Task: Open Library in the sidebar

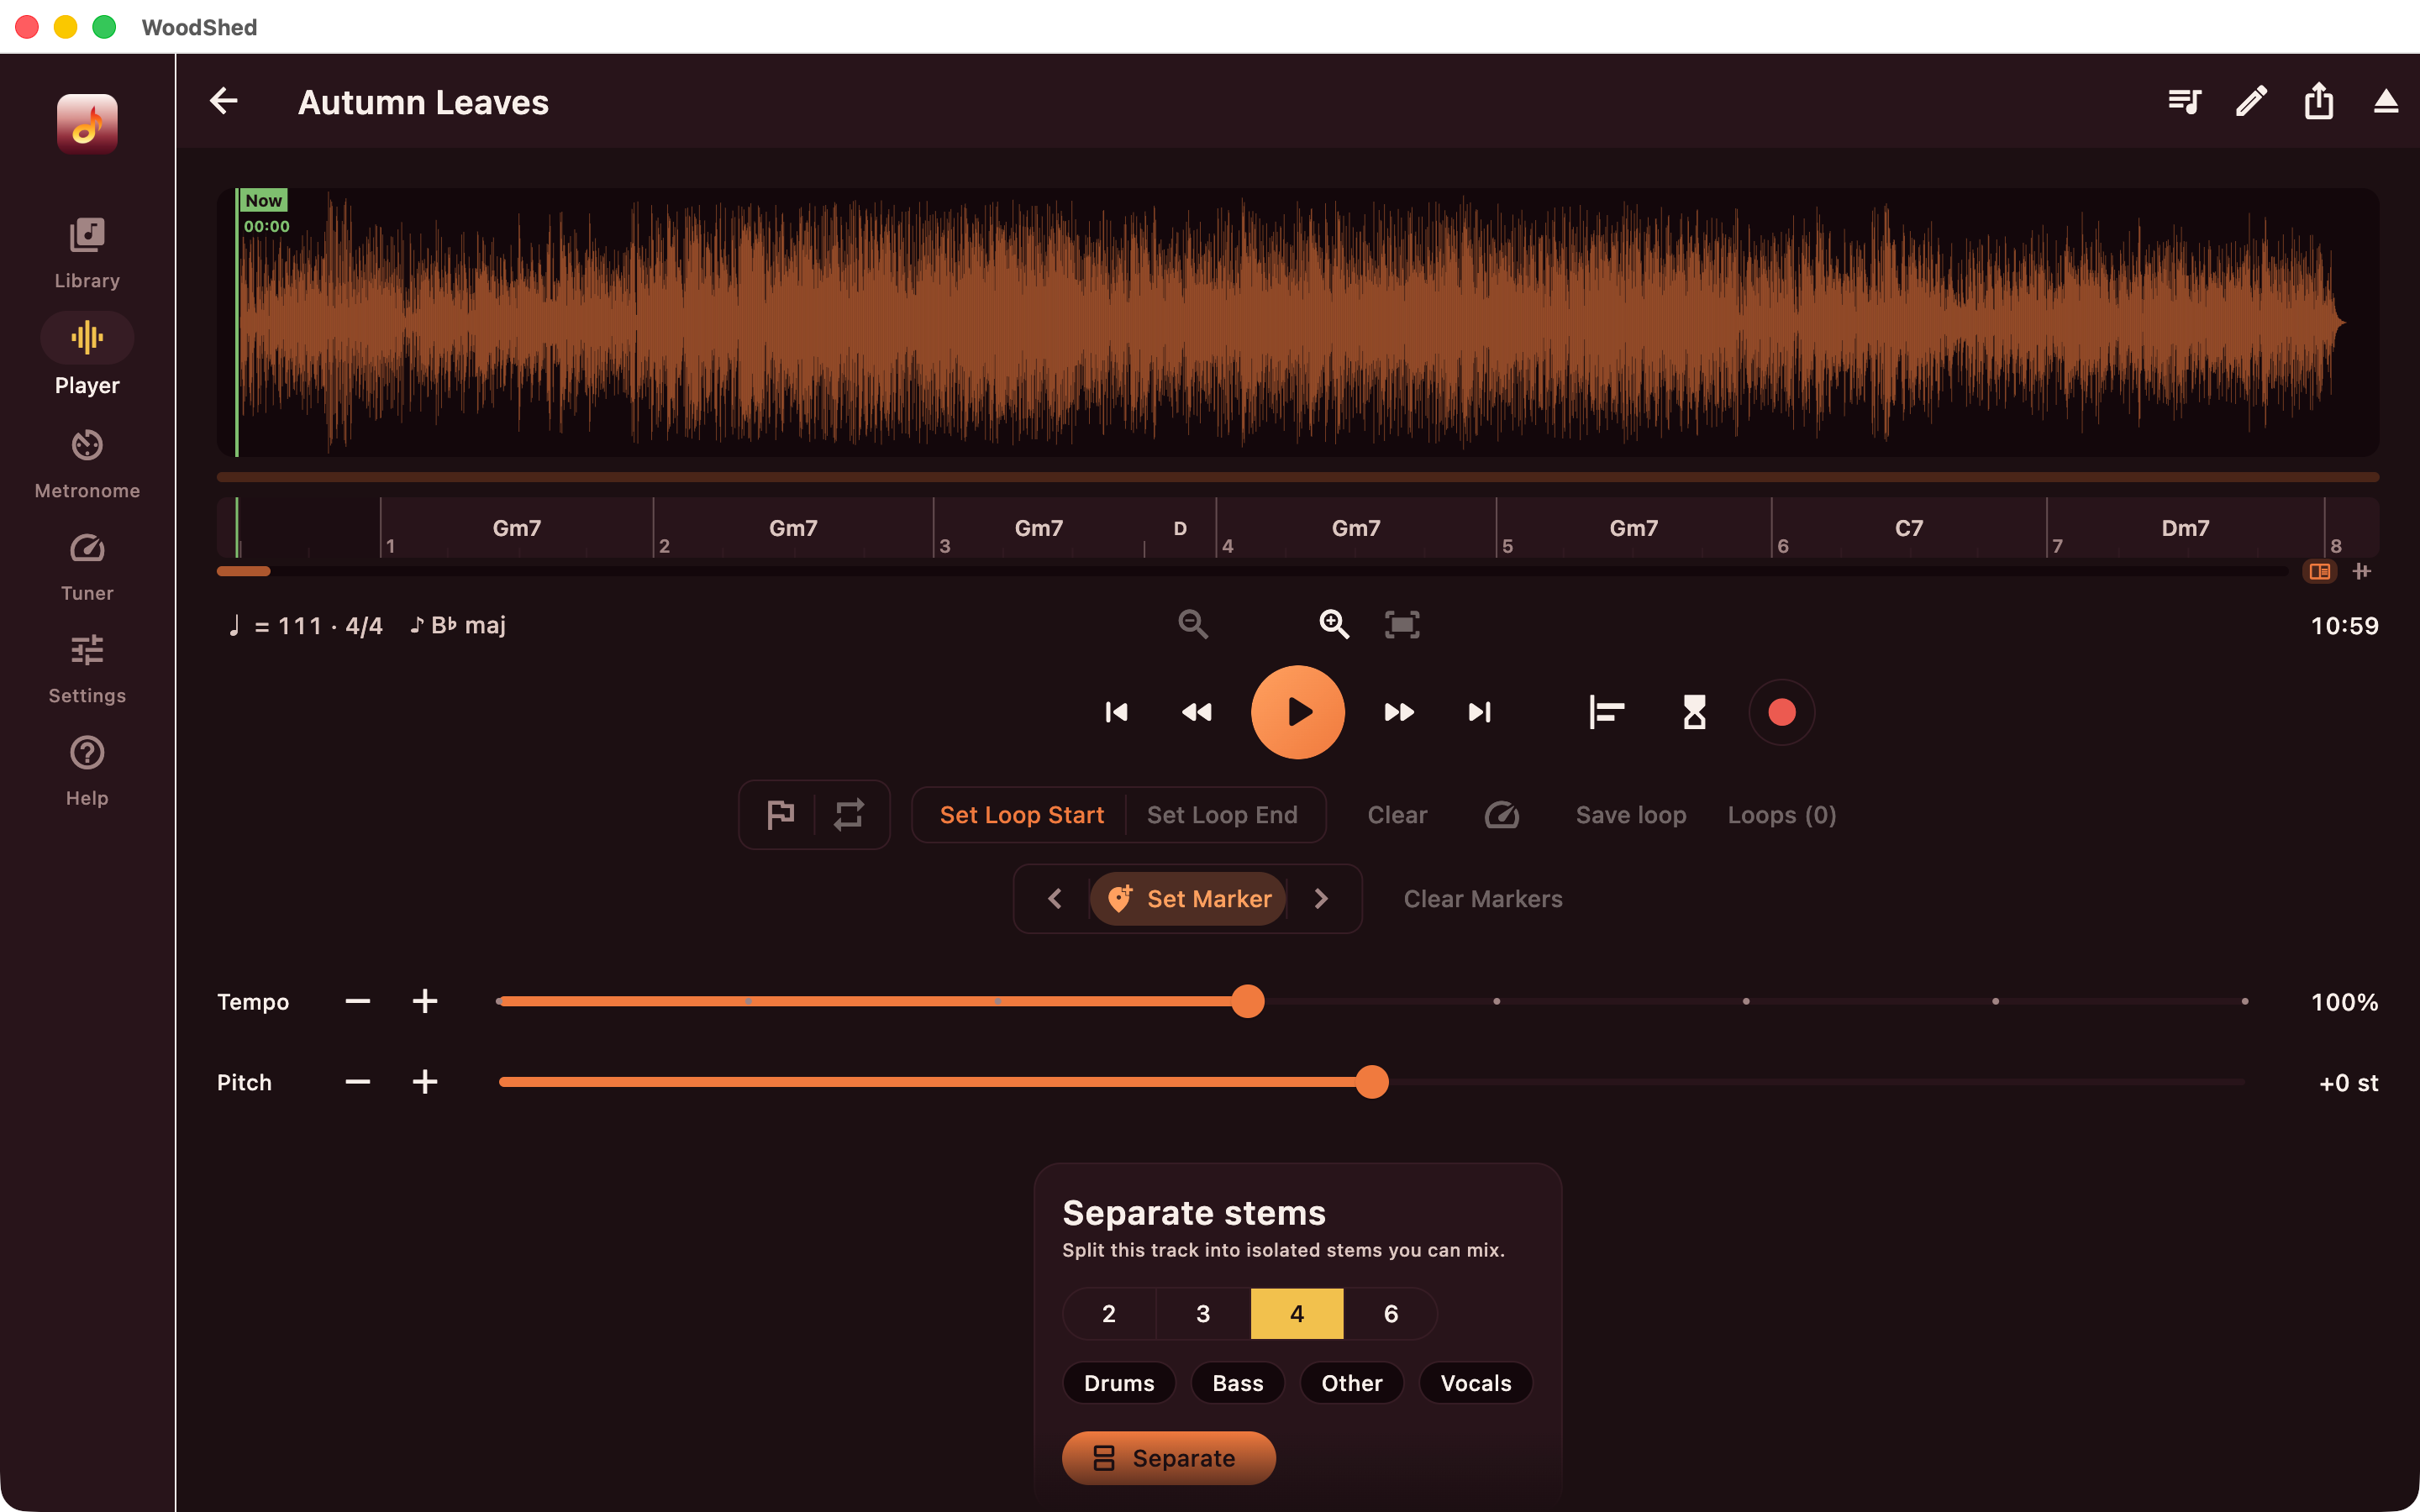Action: pyautogui.click(x=87, y=254)
